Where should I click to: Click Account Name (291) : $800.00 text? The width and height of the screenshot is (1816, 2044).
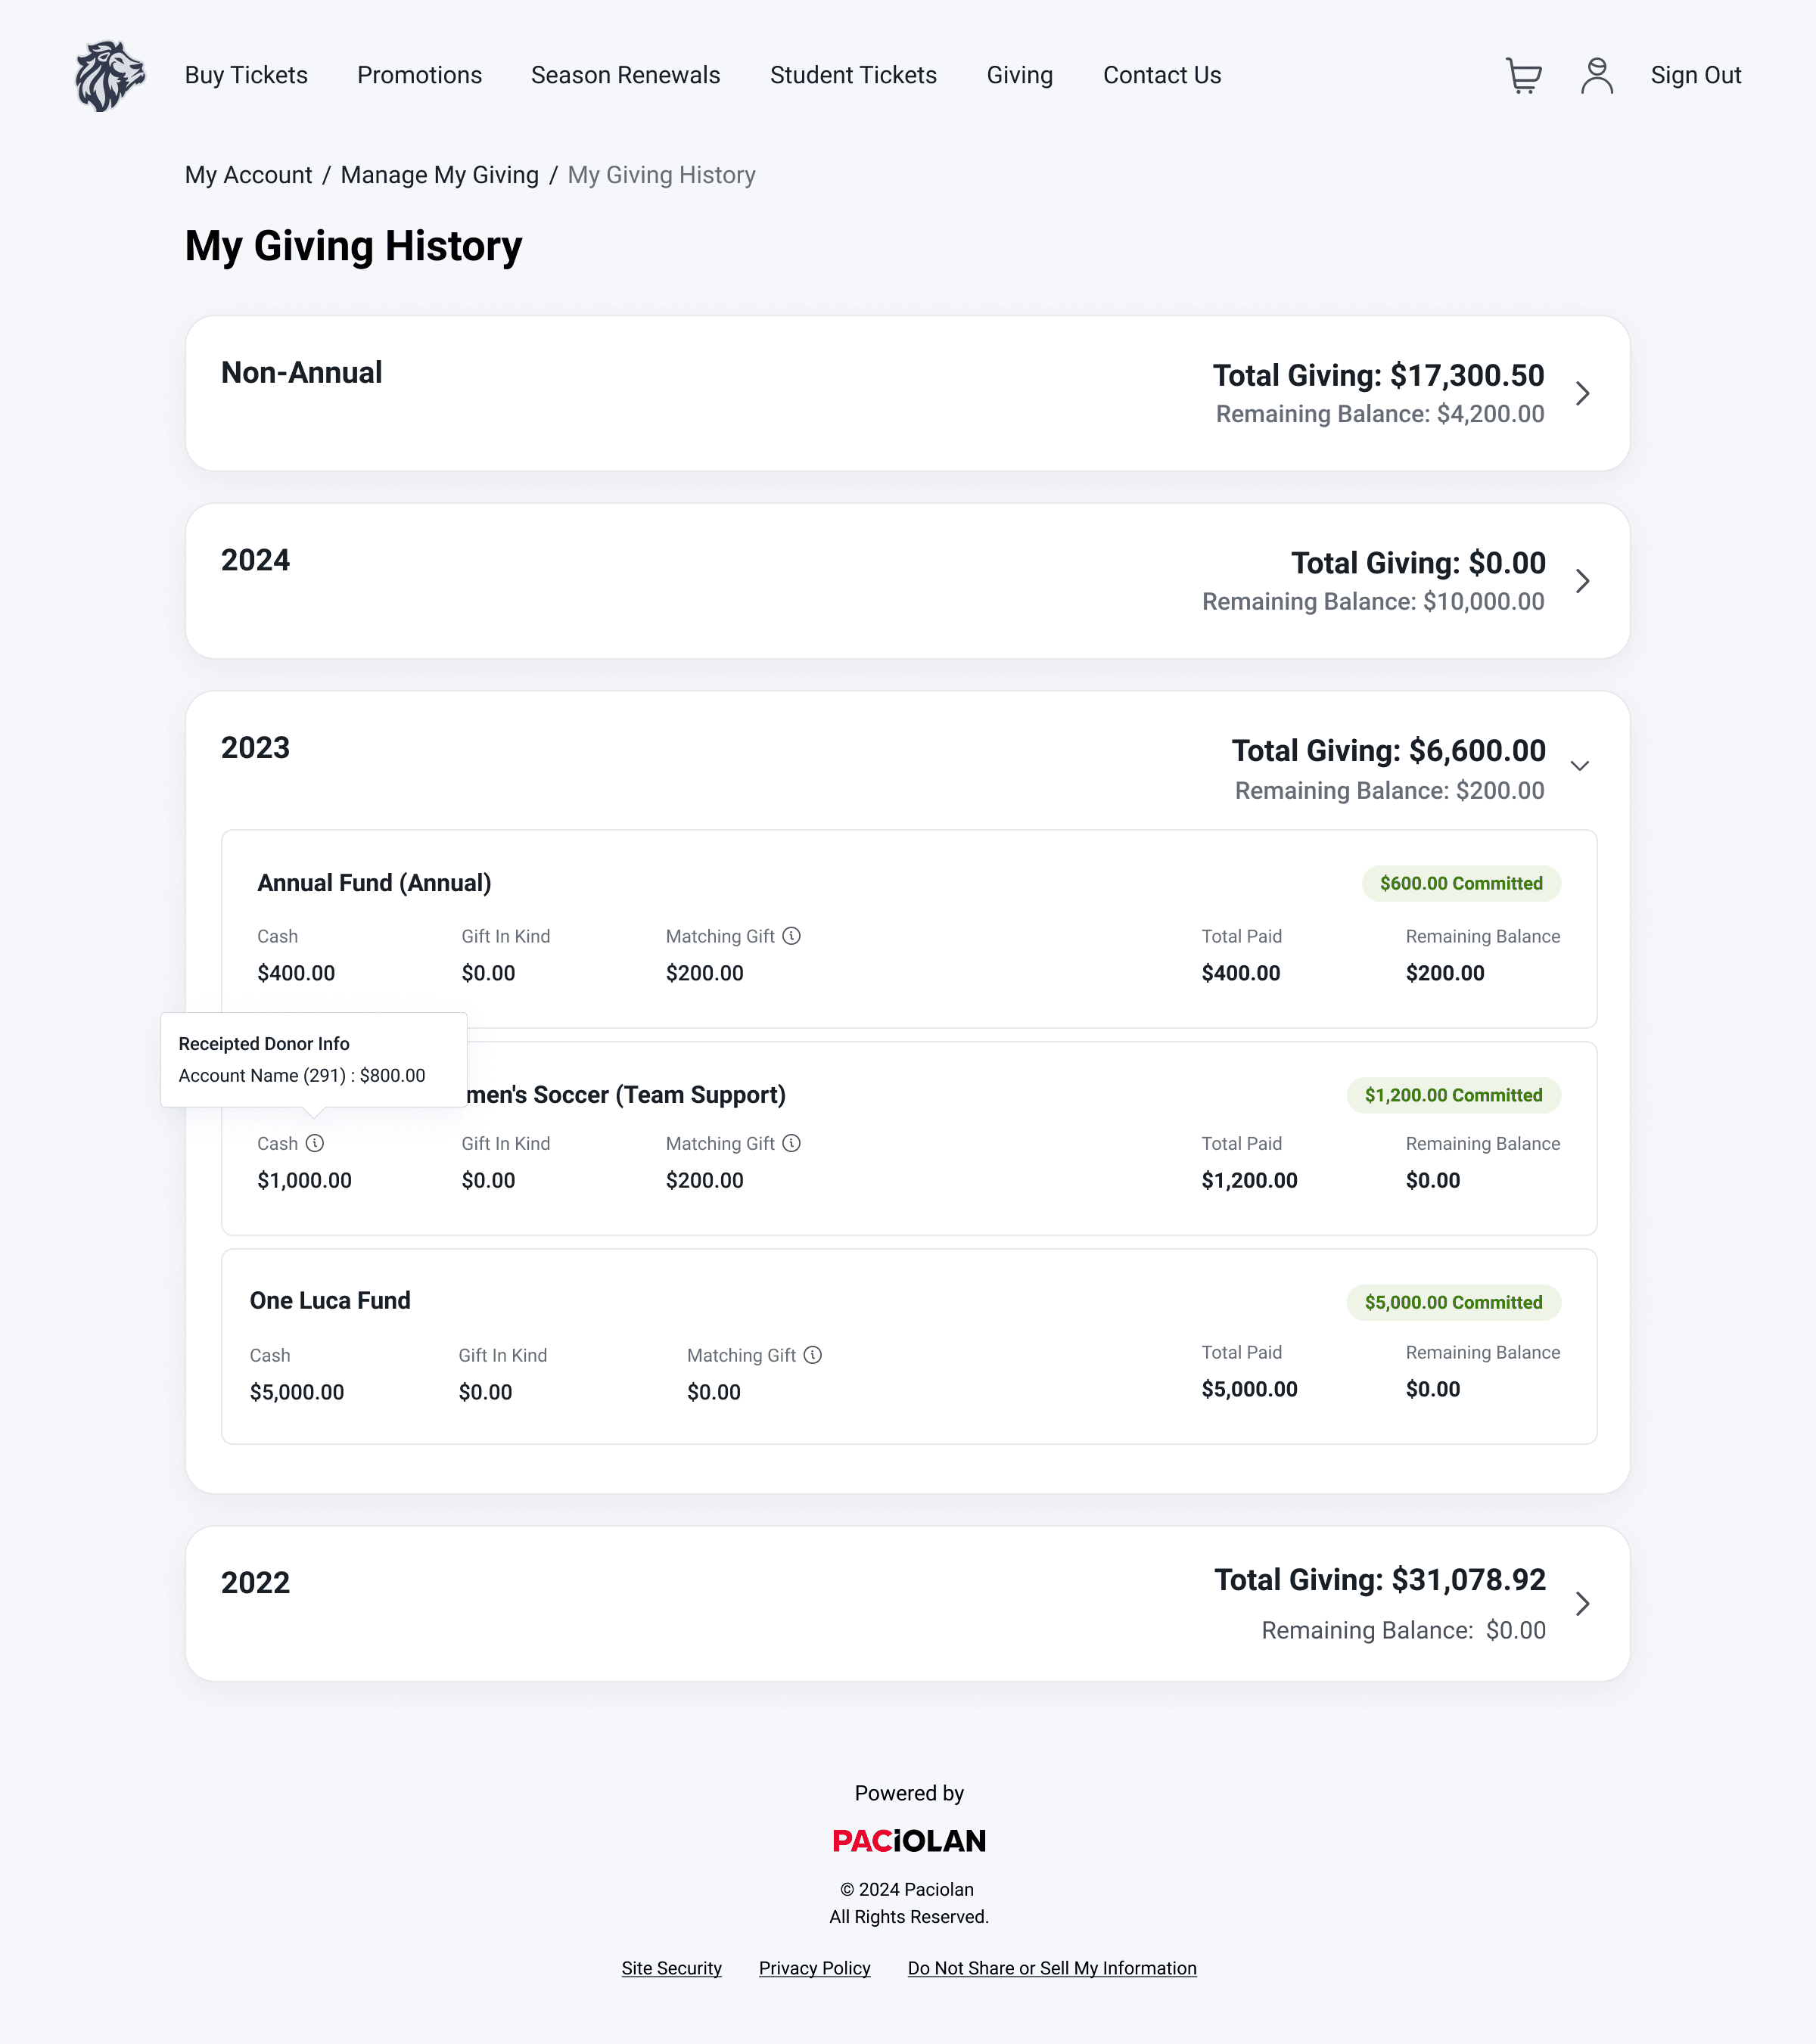click(302, 1076)
